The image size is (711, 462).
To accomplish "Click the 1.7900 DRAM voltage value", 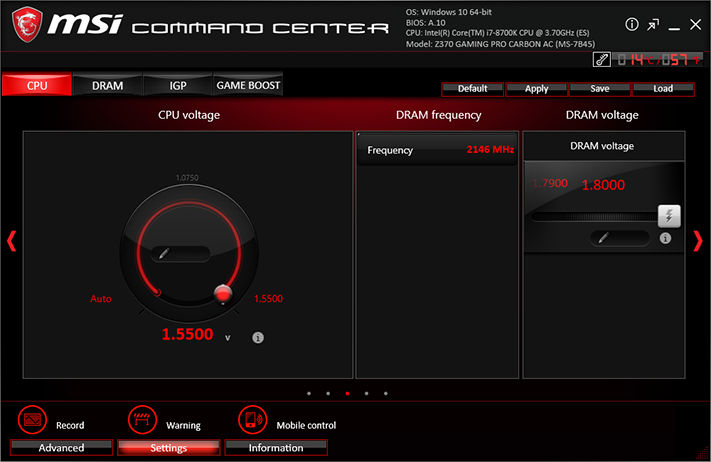I will (x=550, y=183).
